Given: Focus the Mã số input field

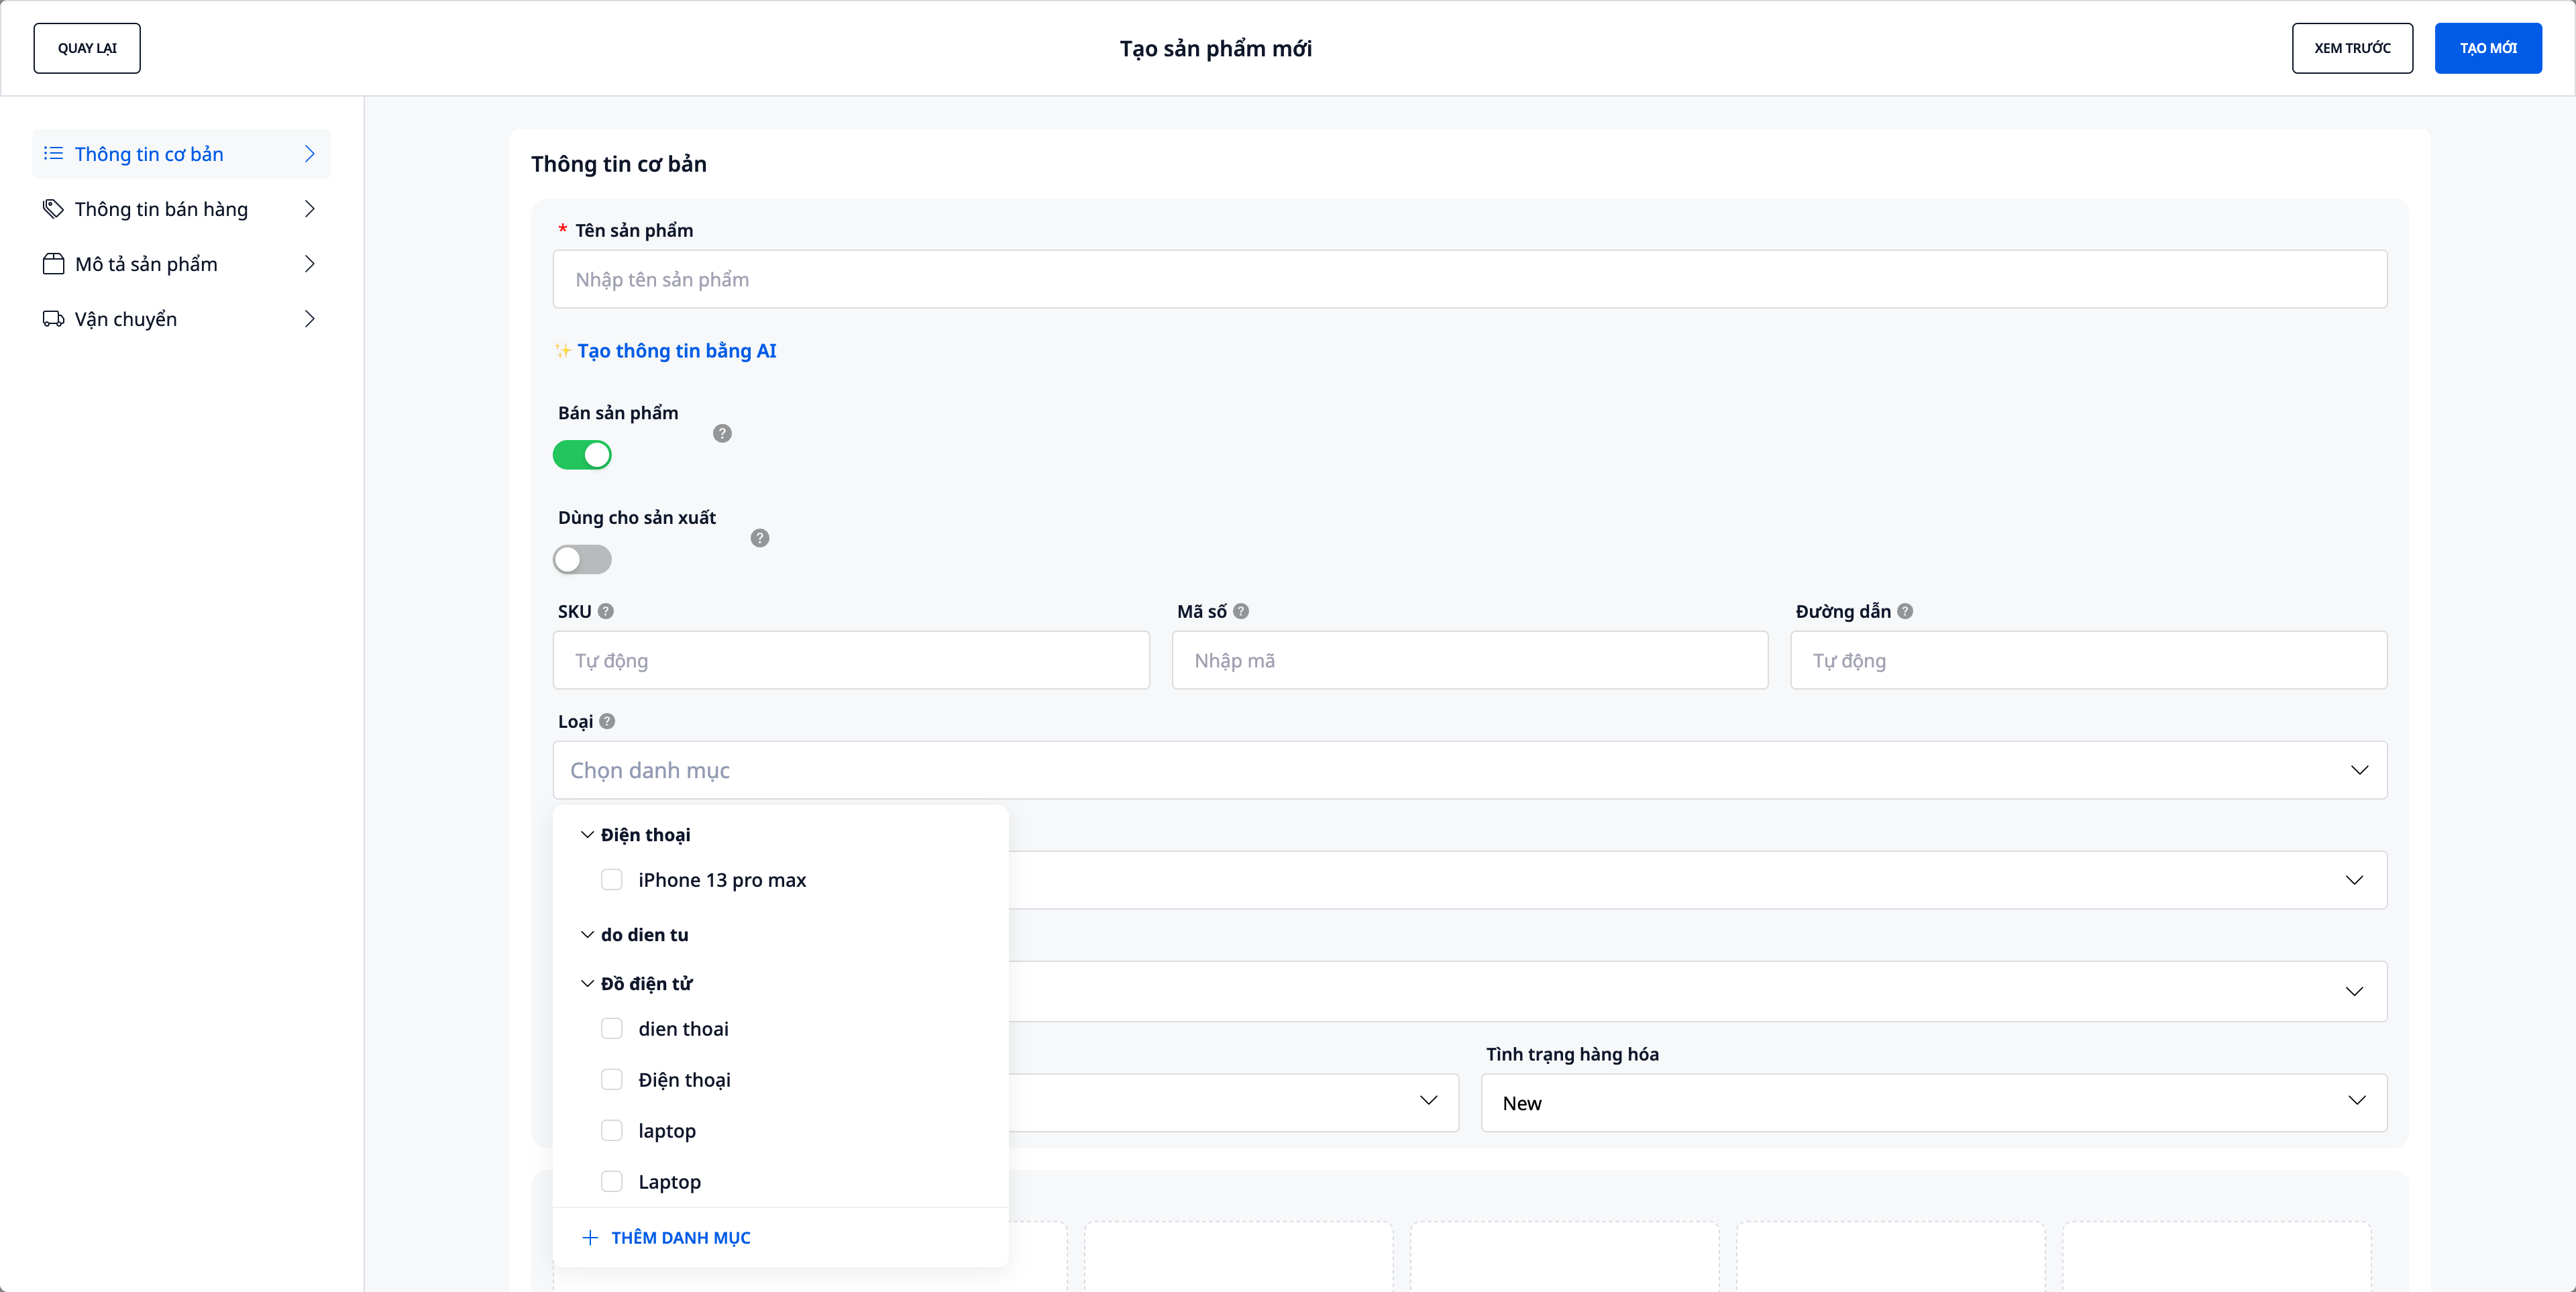Looking at the screenshot, I should click(1470, 660).
